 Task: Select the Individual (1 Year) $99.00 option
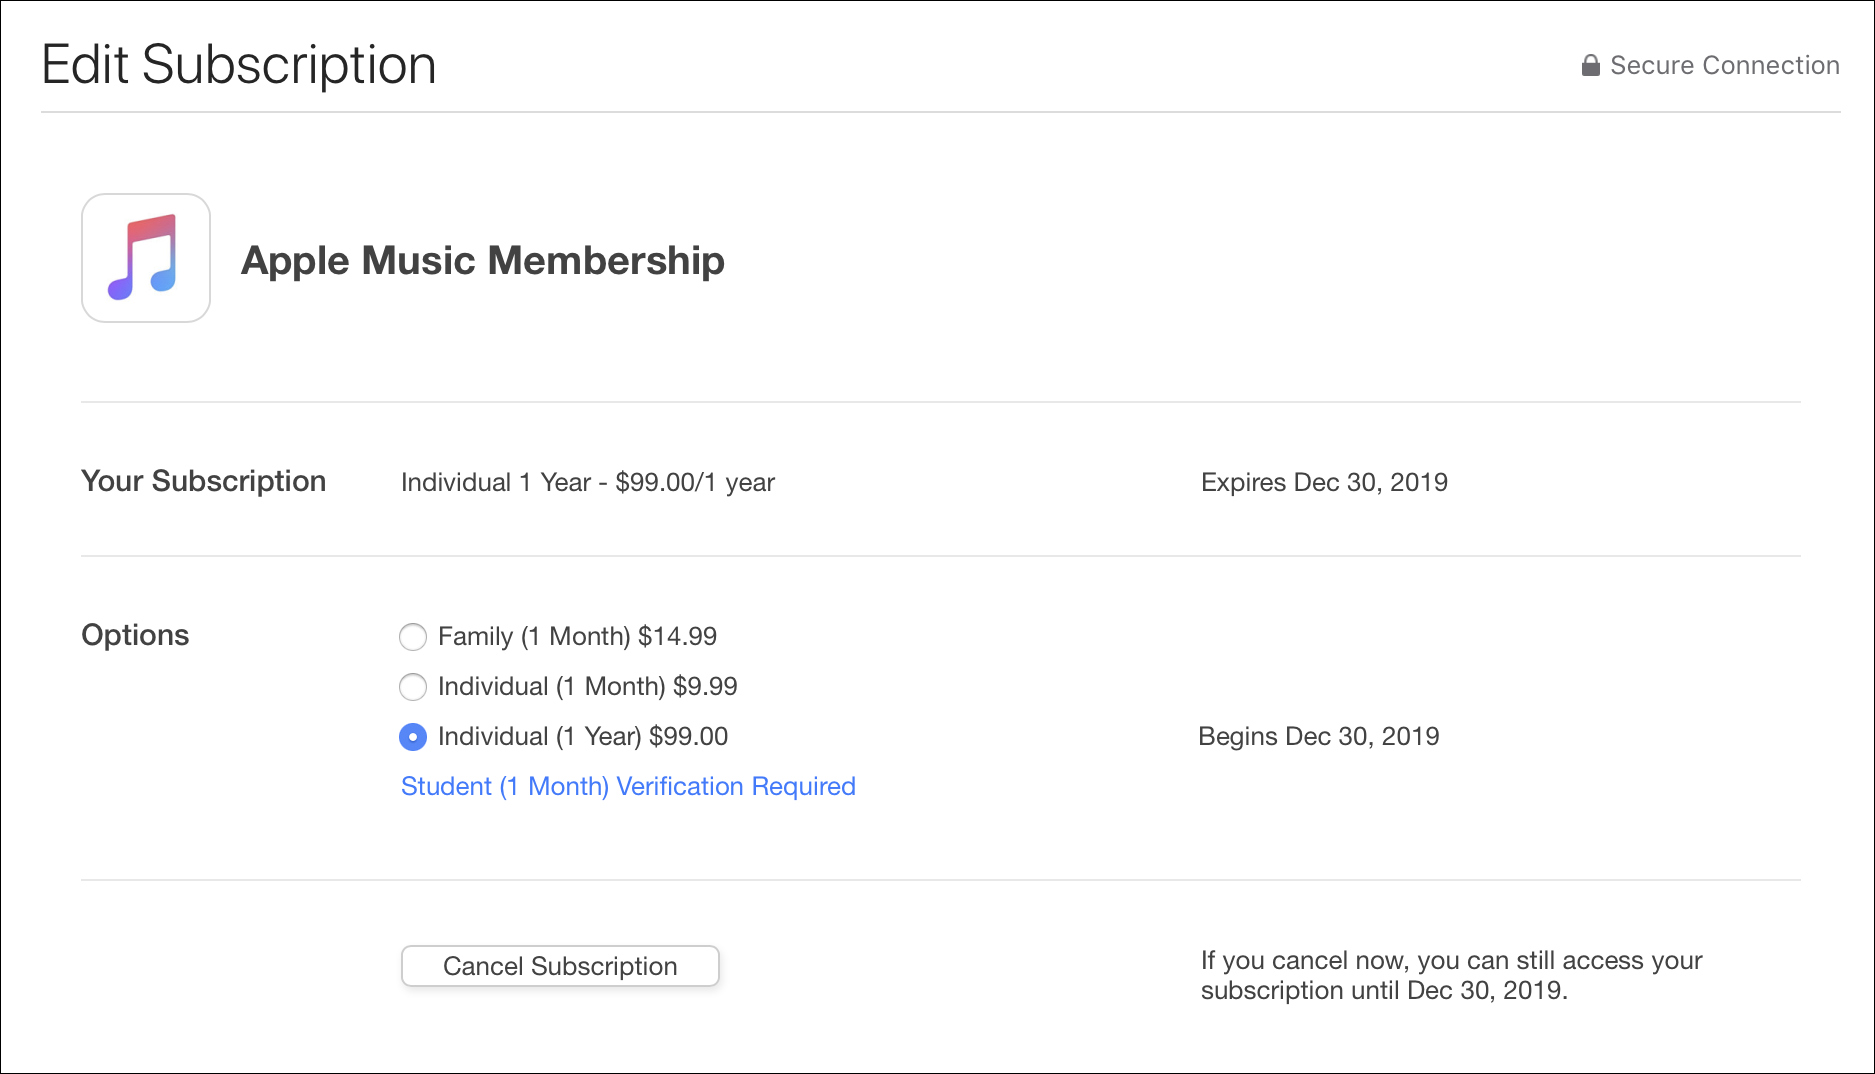coord(413,737)
